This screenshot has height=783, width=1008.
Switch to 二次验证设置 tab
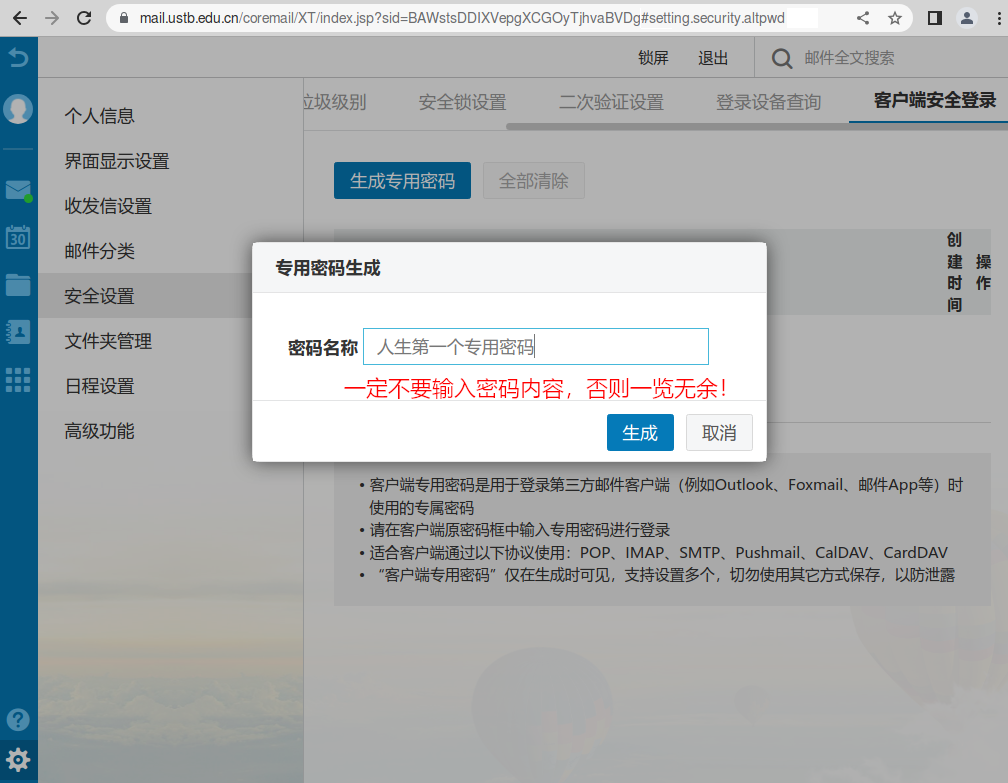611,102
